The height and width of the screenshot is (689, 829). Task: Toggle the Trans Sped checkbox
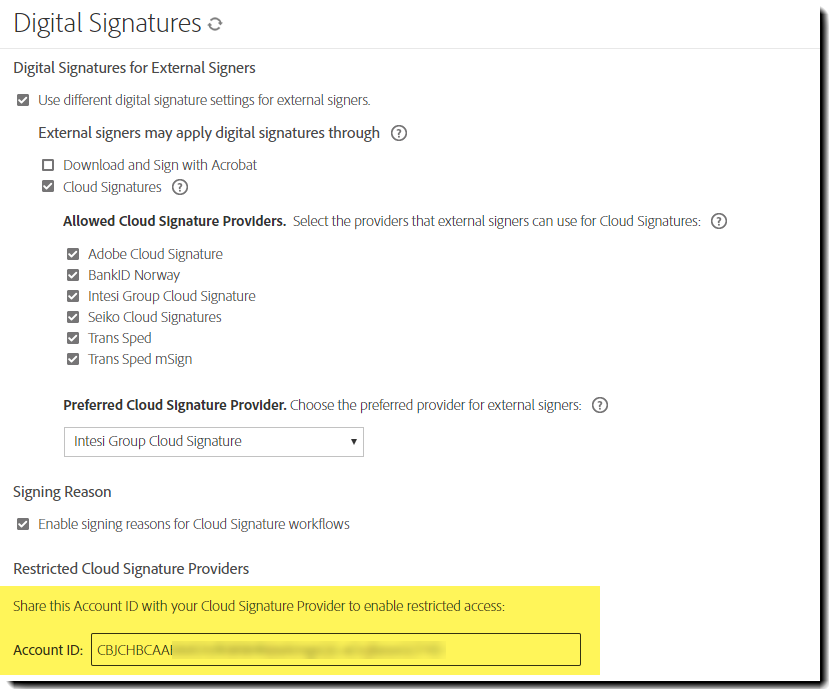(73, 338)
